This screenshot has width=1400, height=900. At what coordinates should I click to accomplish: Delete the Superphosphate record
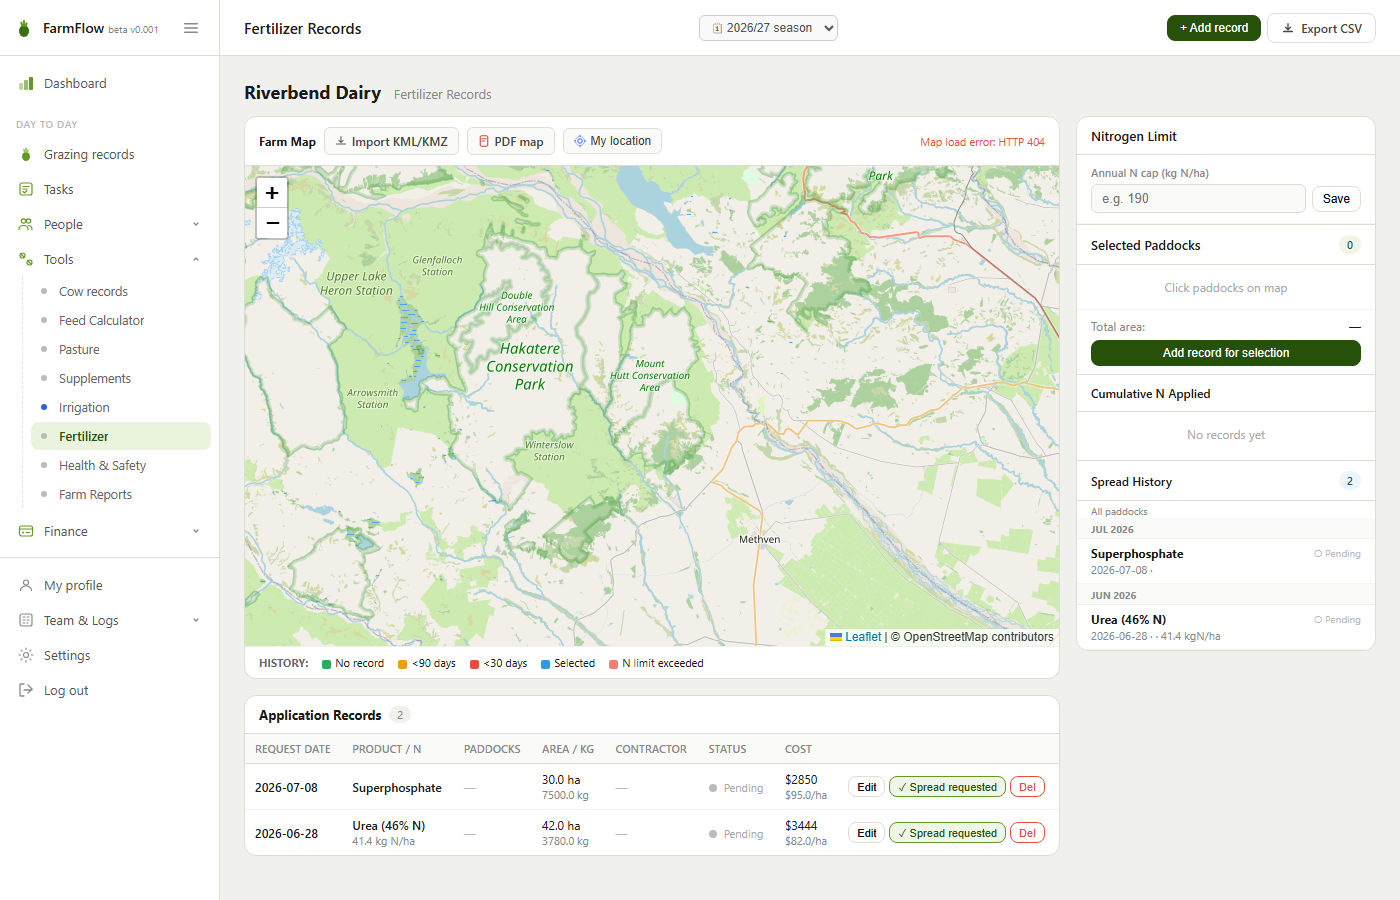pyautogui.click(x=1027, y=787)
